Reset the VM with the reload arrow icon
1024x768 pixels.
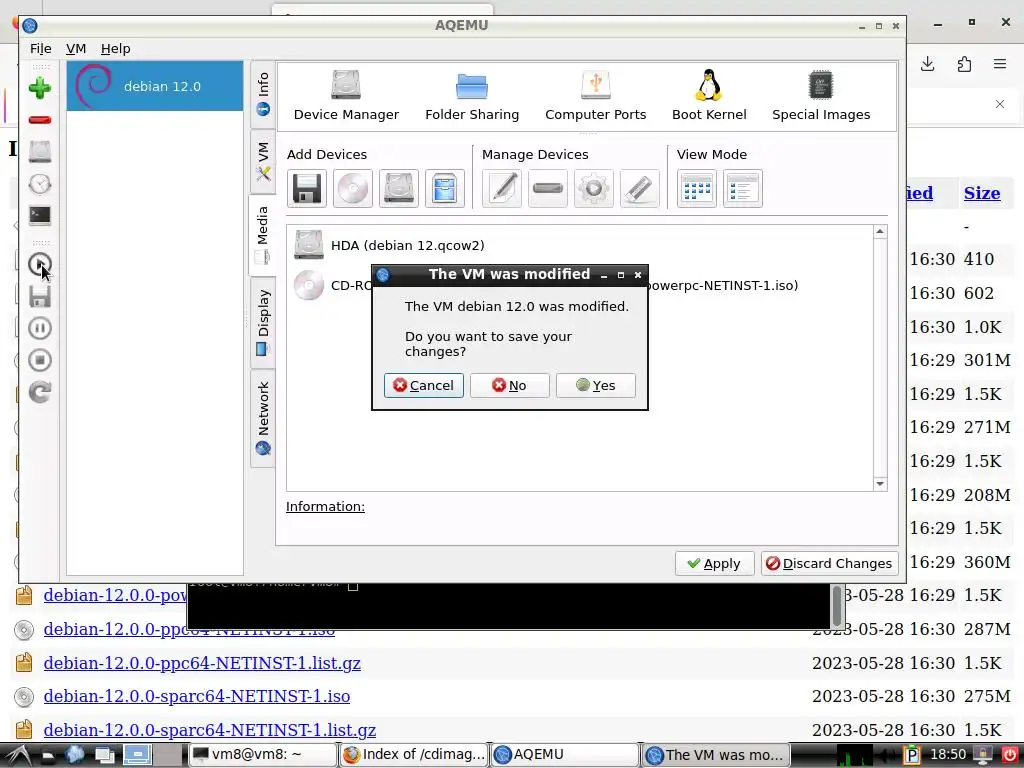[40, 392]
